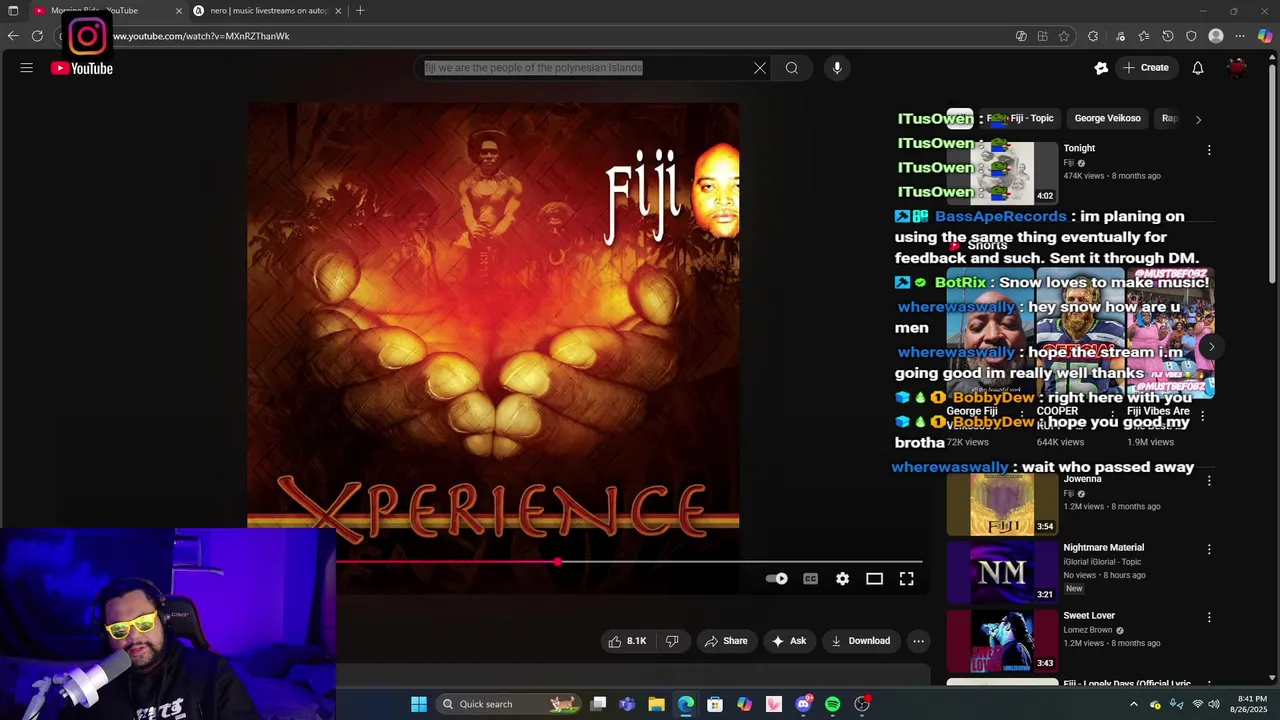Open the Windows Start menu
Image resolution: width=1280 pixels, height=720 pixels.
tap(419, 704)
